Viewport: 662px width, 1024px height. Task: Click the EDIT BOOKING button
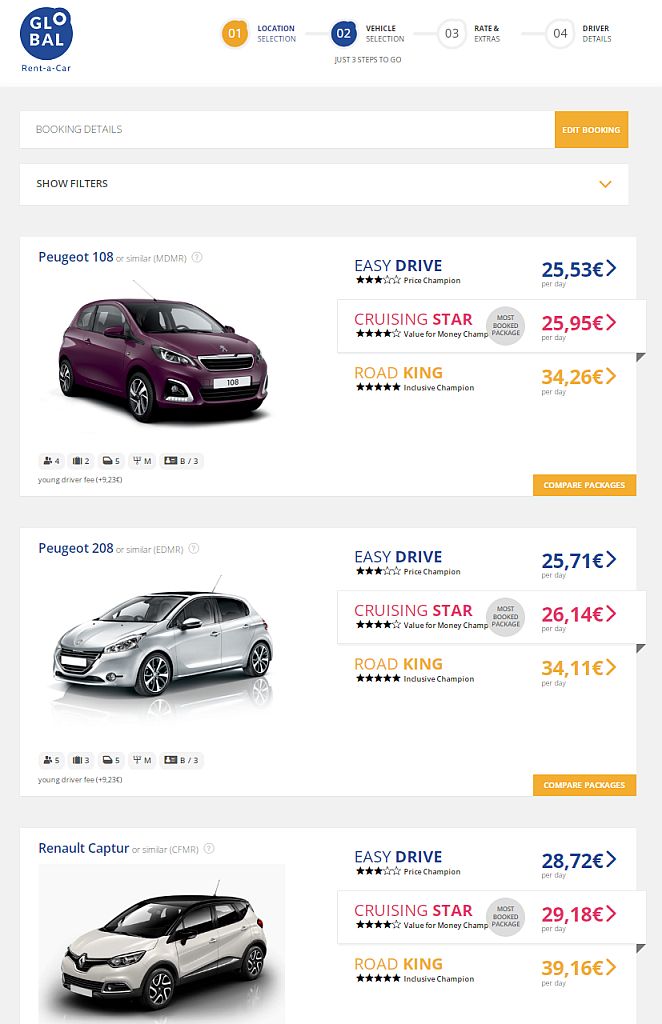coord(591,130)
